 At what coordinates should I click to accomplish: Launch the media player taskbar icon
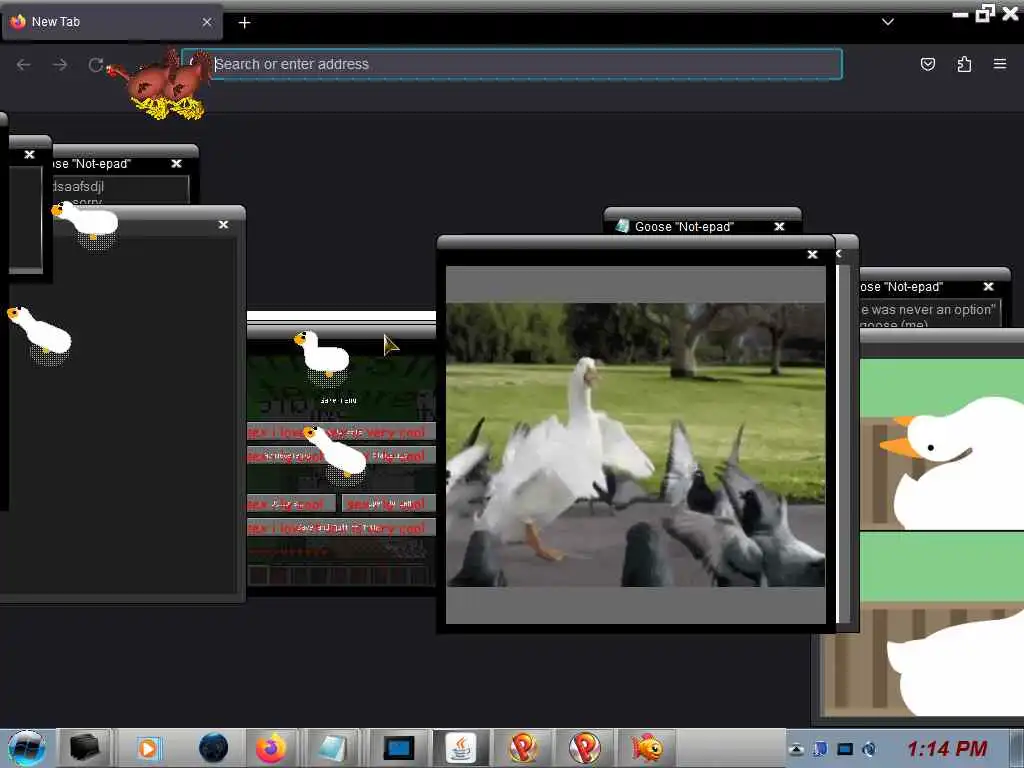pos(148,748)
